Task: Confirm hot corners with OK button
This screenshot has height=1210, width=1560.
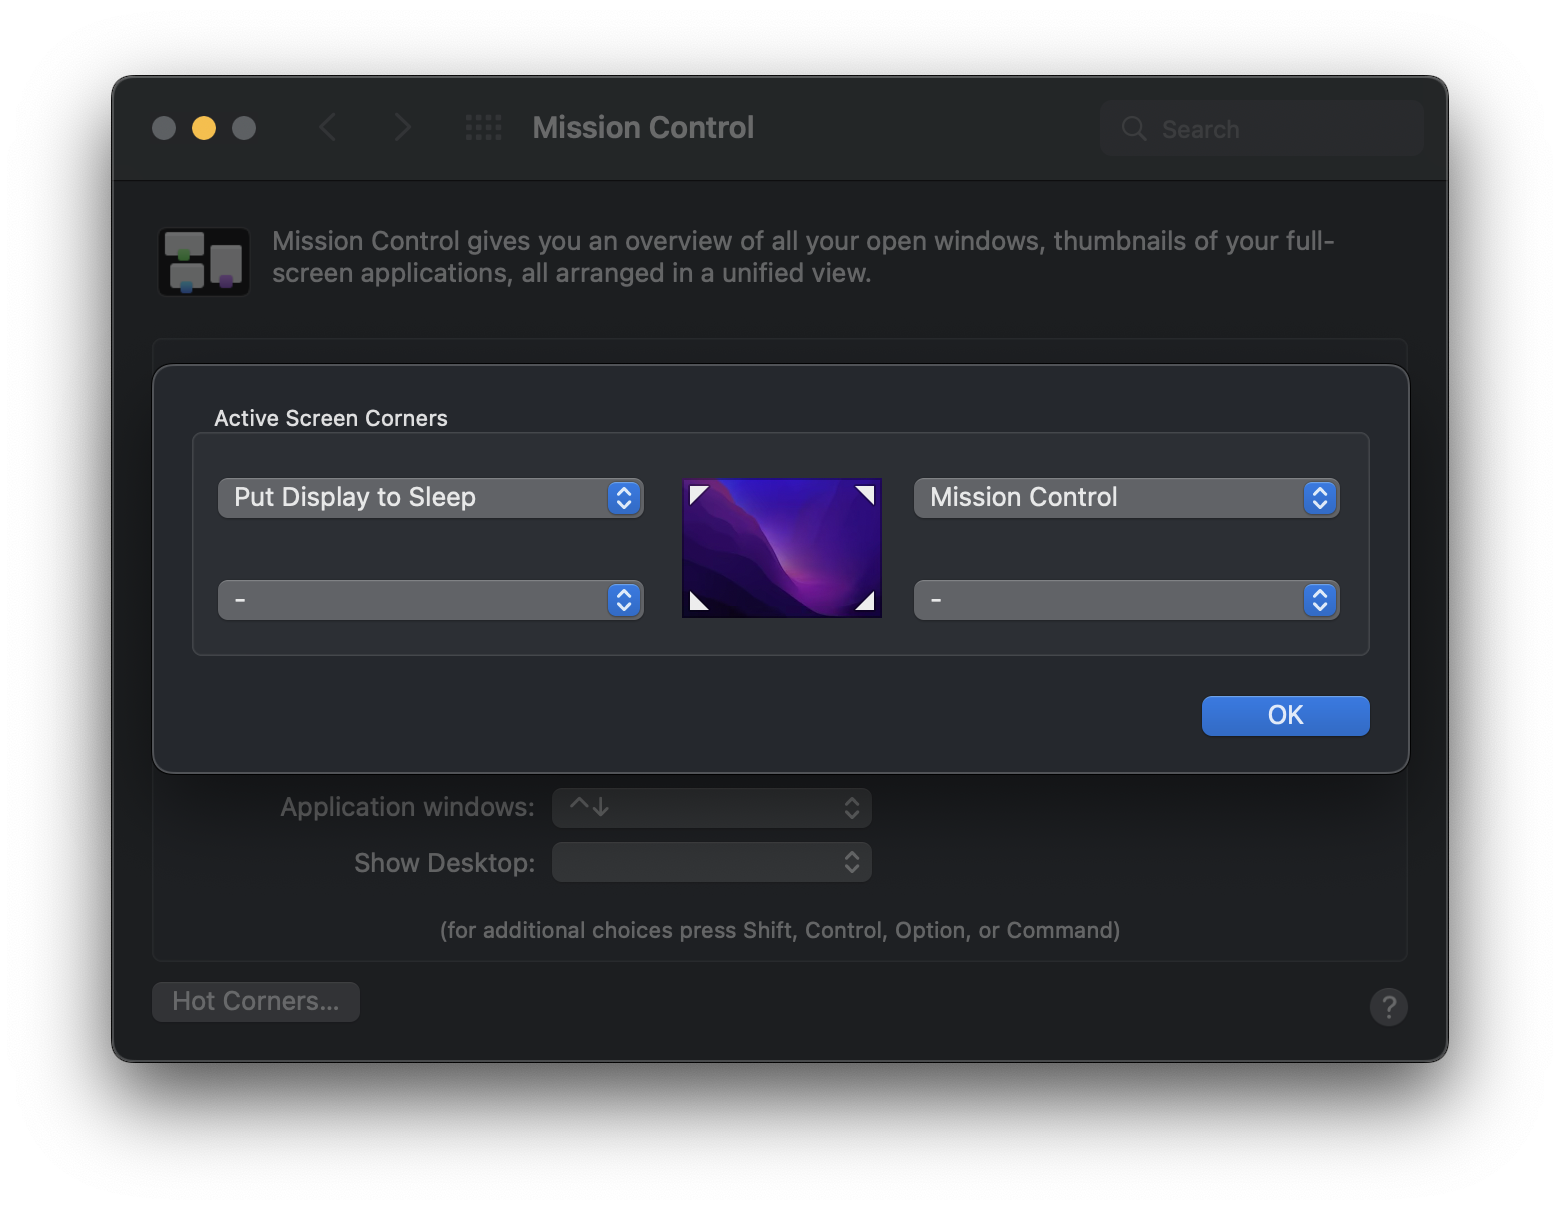Action: pyautogui.click(x=1285, y=716)
